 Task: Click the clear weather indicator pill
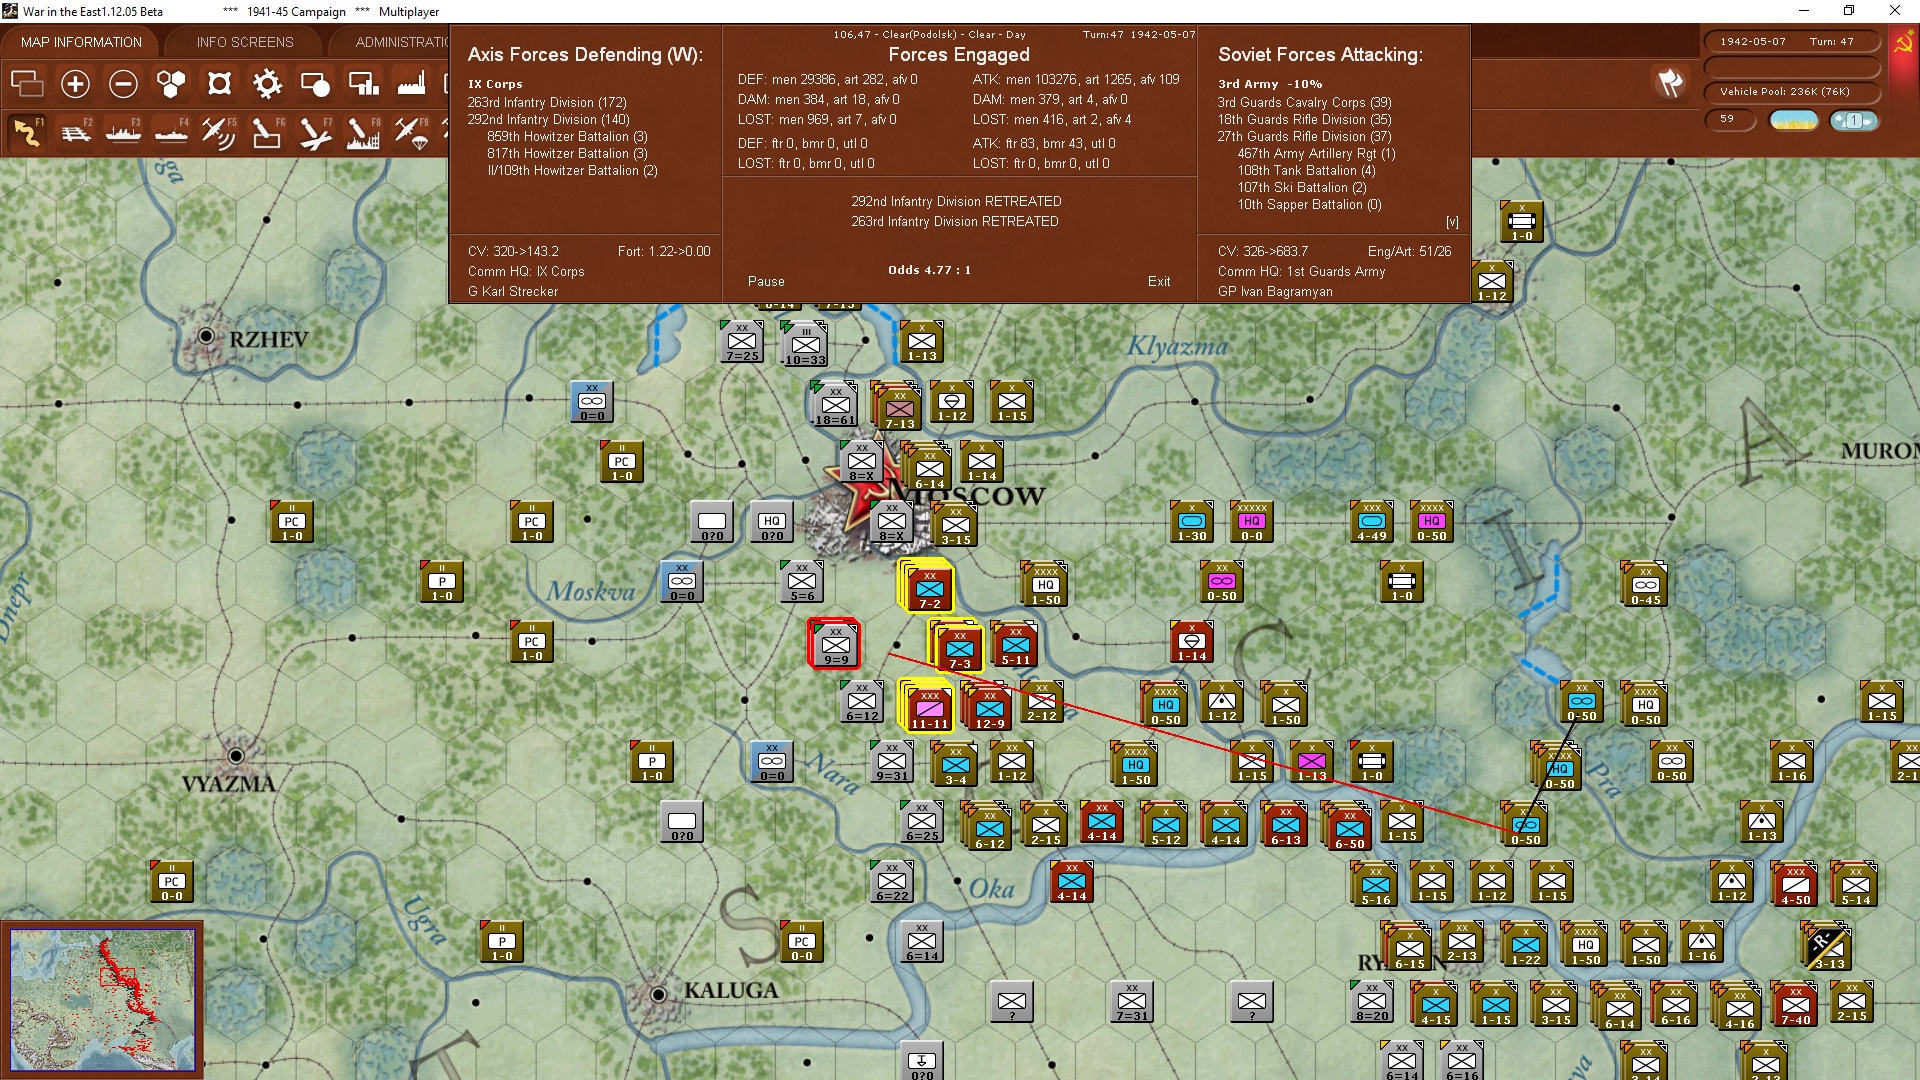click(1794, 121)
